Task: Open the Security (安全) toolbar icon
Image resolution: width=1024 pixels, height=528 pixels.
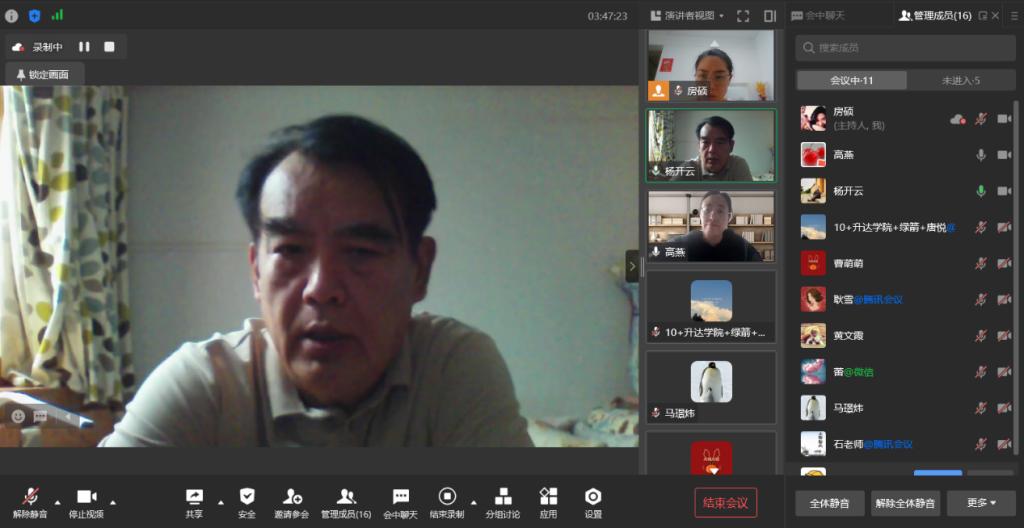Action: 247,502
